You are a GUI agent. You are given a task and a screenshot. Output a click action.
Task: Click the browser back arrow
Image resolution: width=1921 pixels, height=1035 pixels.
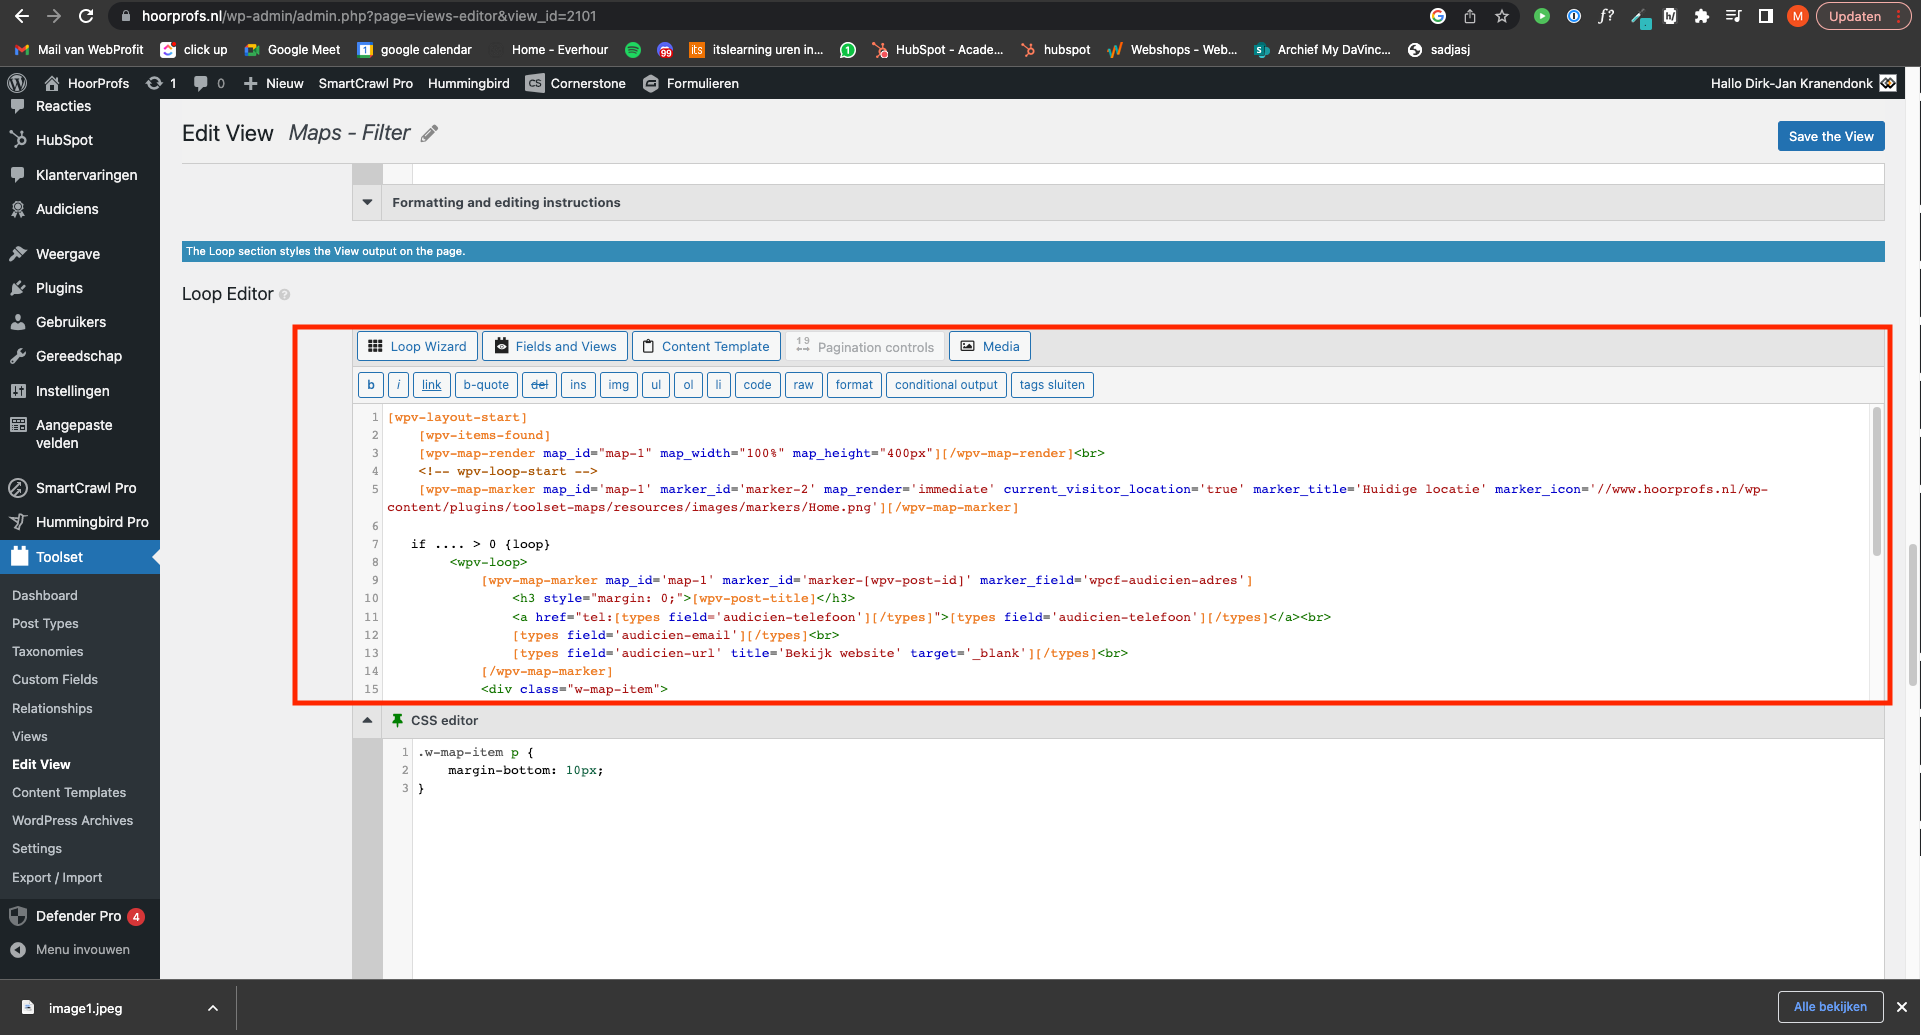[22, 16]
